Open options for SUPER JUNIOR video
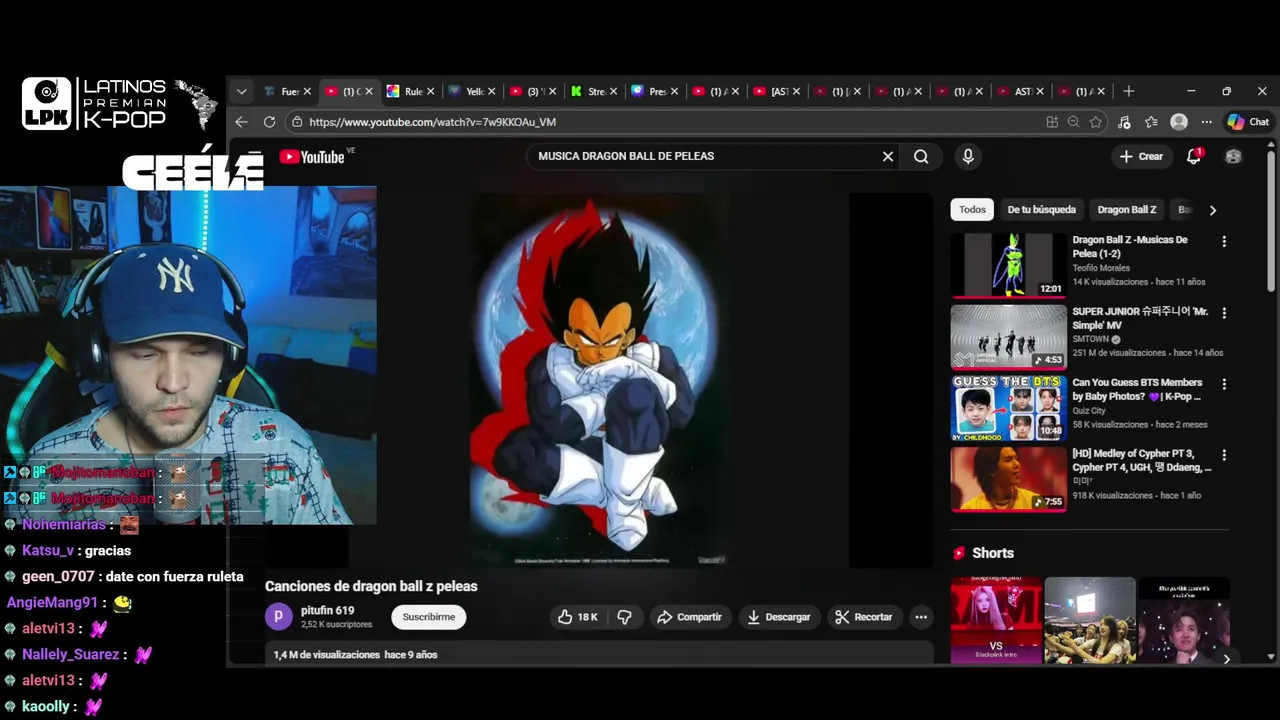Screen dimensions: 1280x720 pyautogui.click(x=1223, y=313)
